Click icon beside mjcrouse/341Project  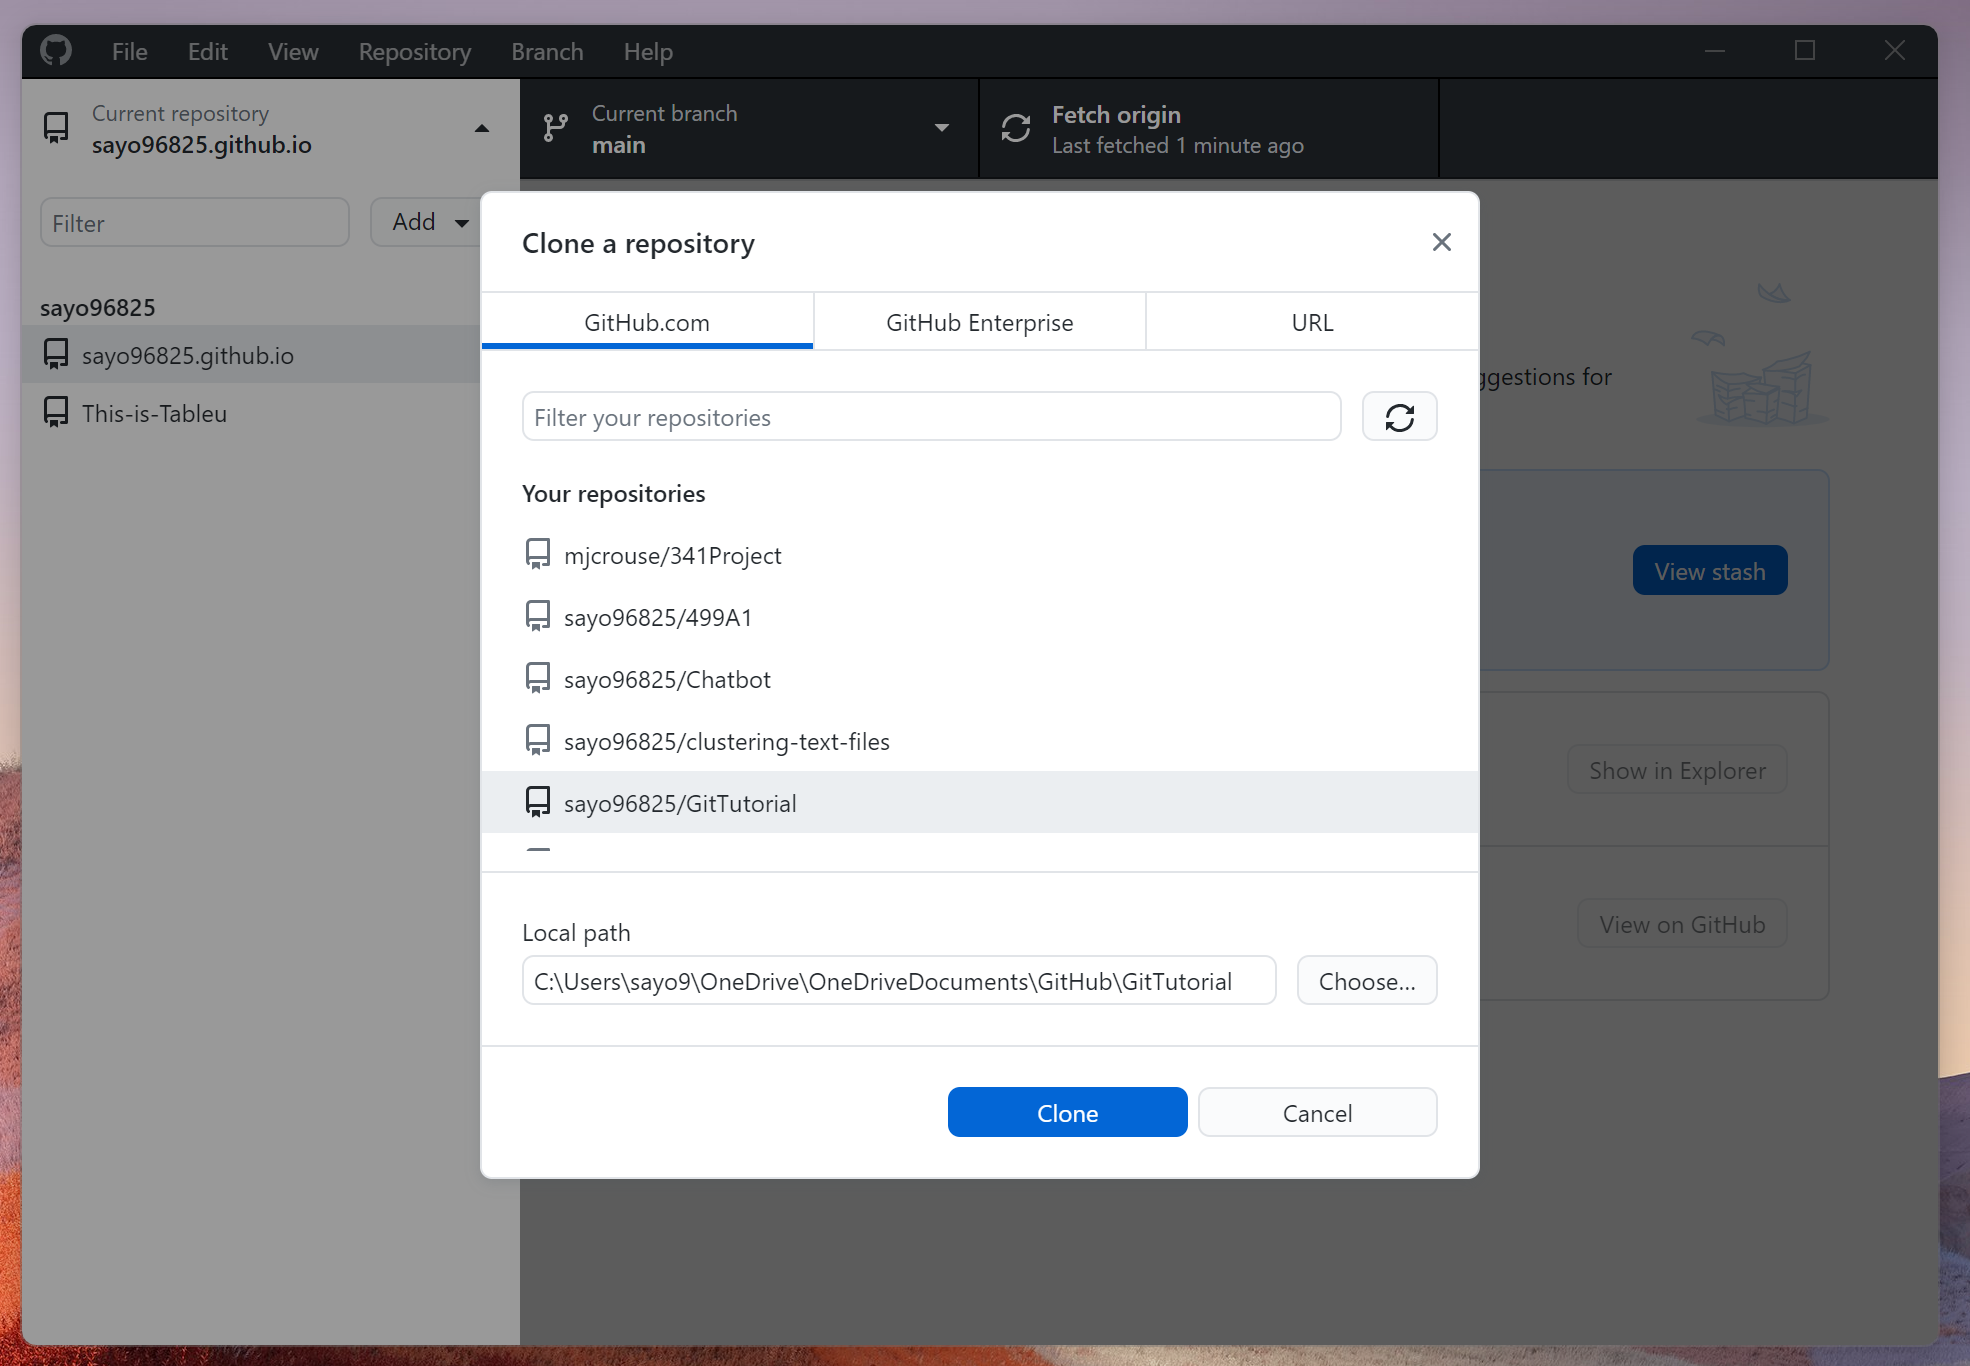pyautogui.click(x=538, y=554)
